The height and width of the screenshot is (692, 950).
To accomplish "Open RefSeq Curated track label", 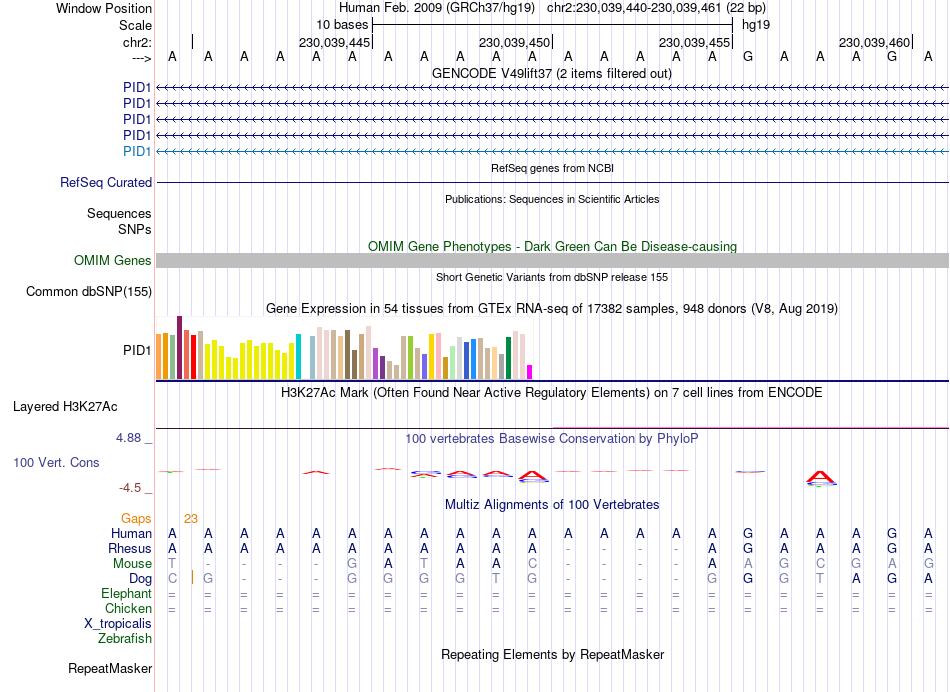I will point(106,182).
